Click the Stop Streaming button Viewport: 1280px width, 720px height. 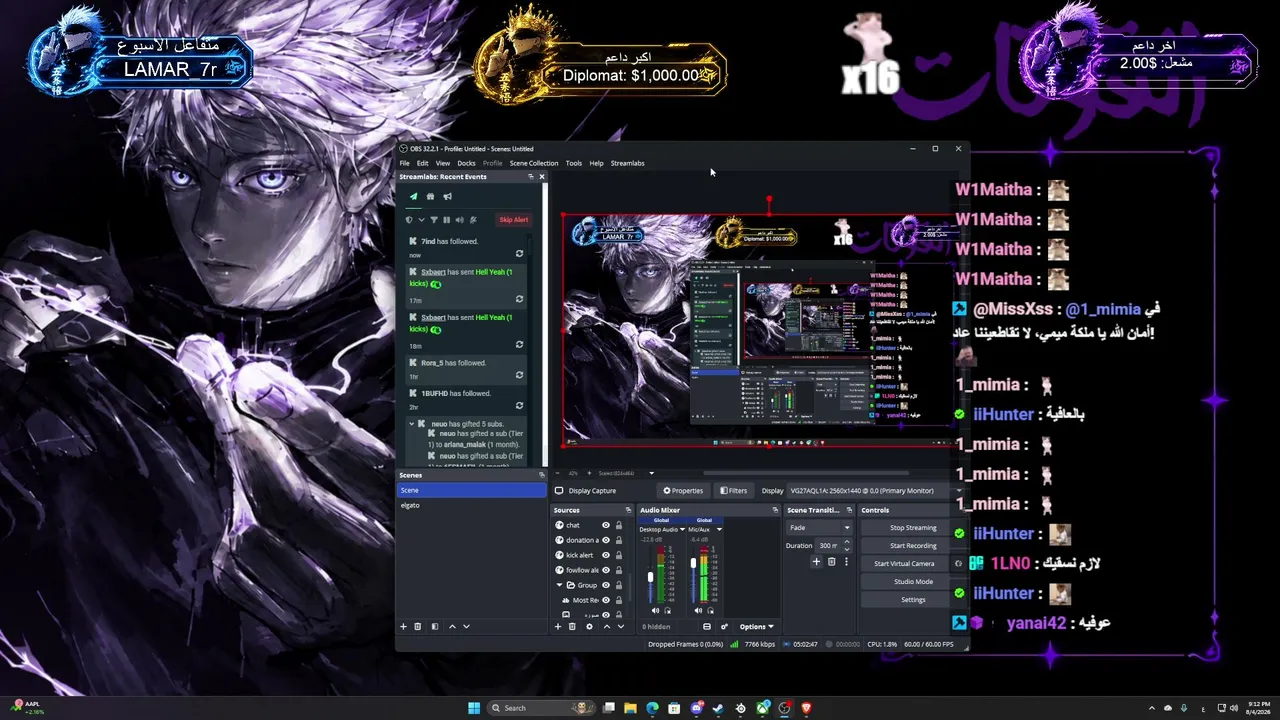click(x=913, y=528)
